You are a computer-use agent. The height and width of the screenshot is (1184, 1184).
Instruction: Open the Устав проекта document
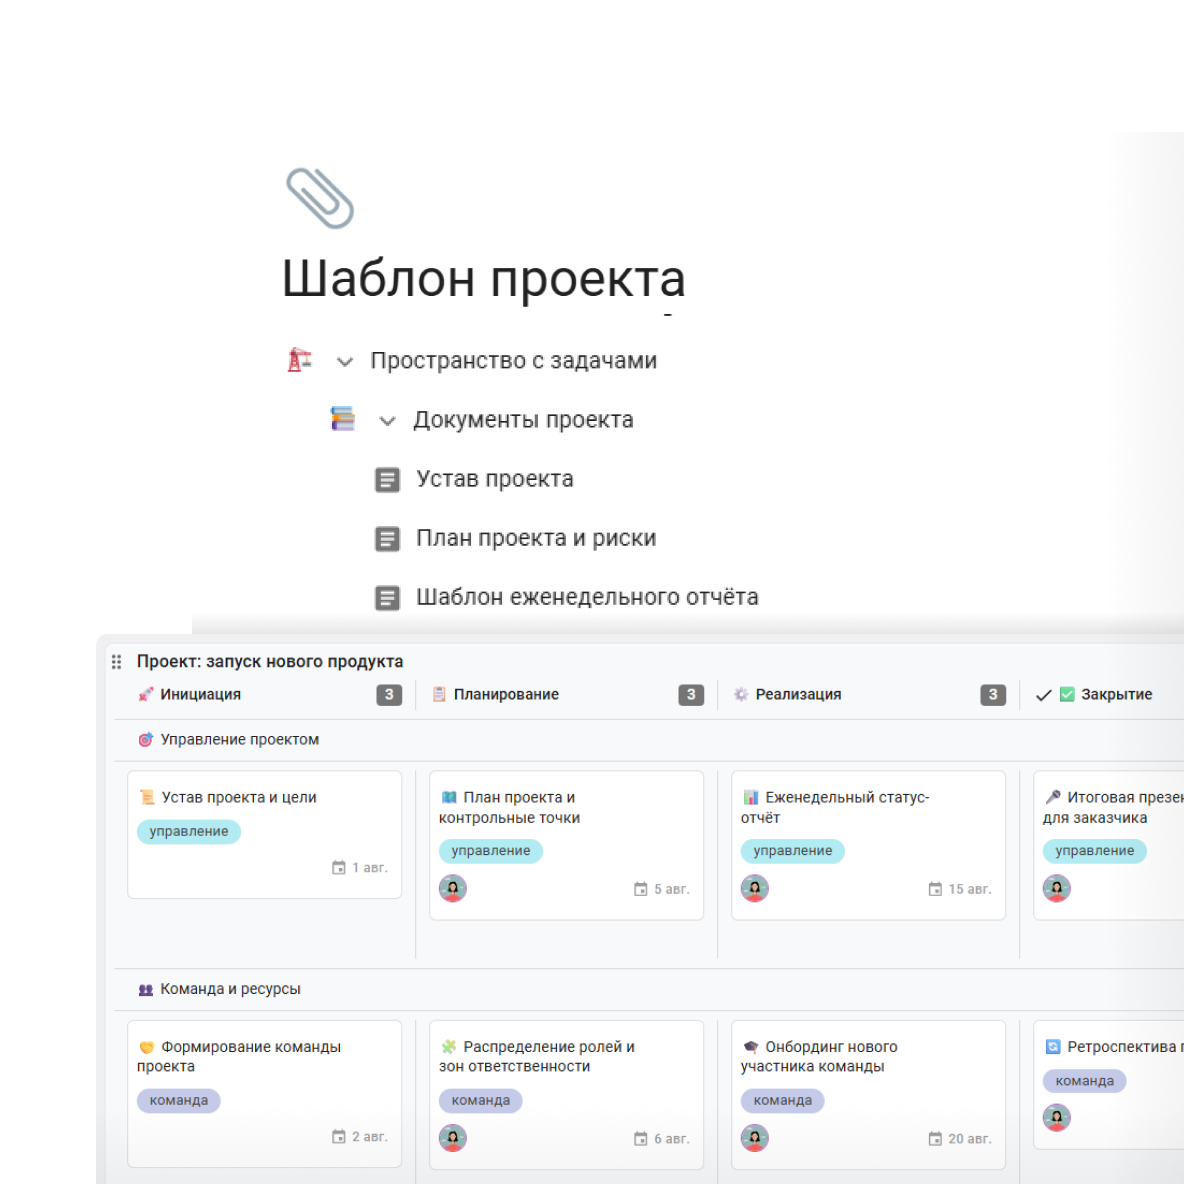[495, 479]
